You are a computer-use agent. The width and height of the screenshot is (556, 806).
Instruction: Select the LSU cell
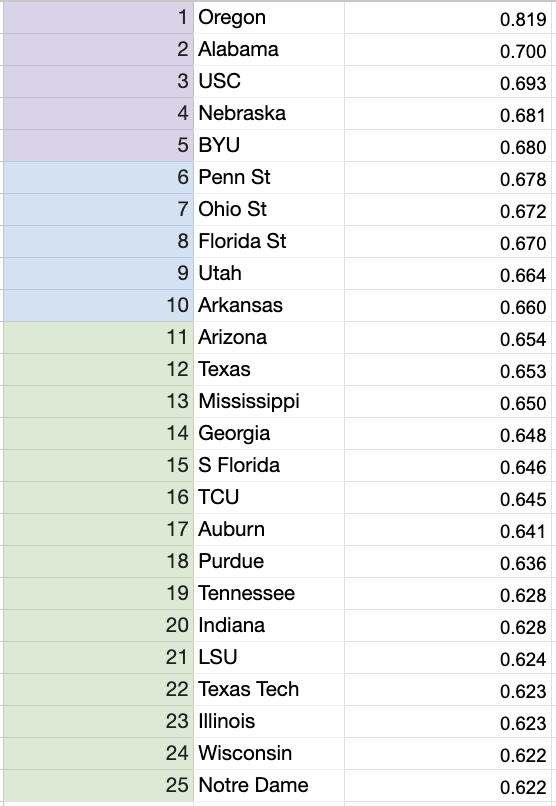point(269,657)
